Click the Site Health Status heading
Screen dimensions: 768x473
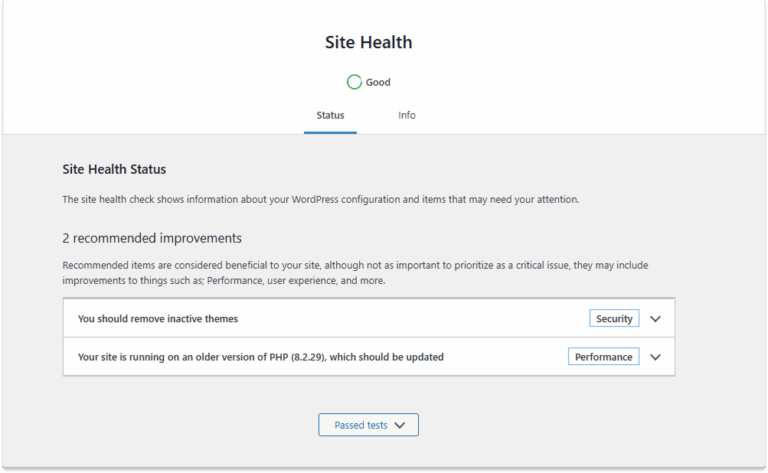[x=114, y=170]
